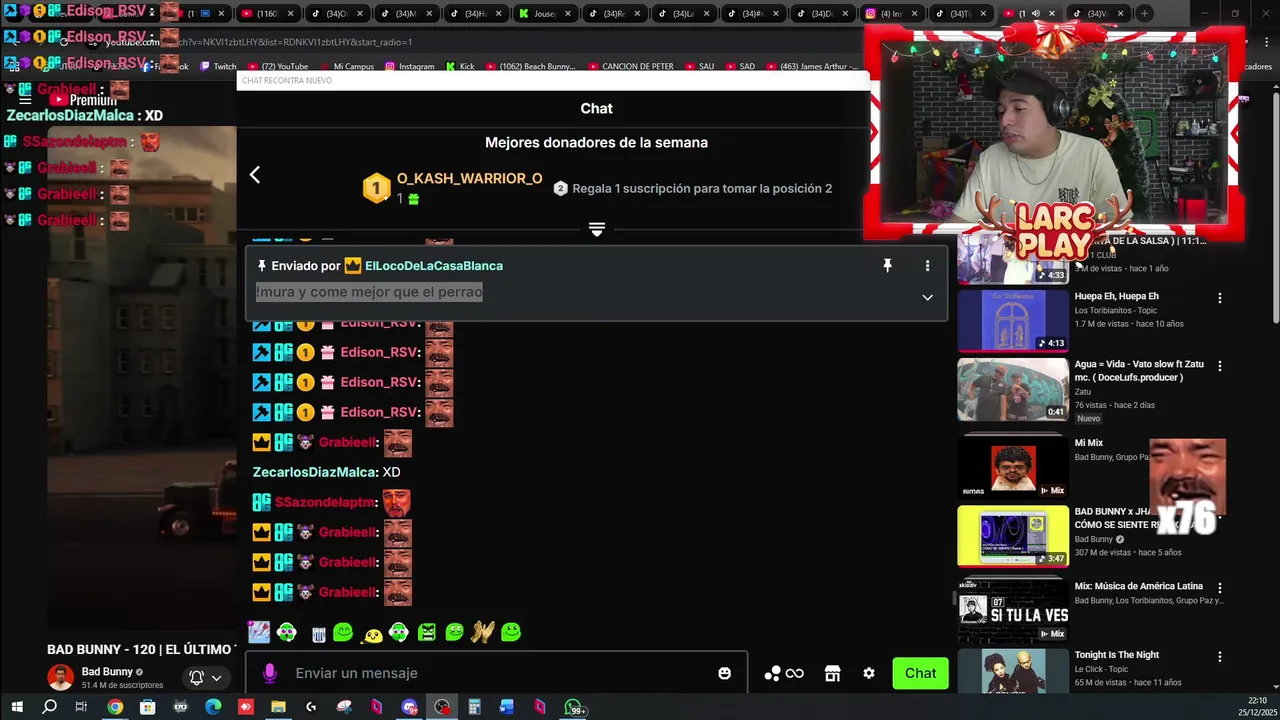Open options for Mix: Música de América Latina
The height and width of the screenshot is (720, 1280).
(1219, 588)
